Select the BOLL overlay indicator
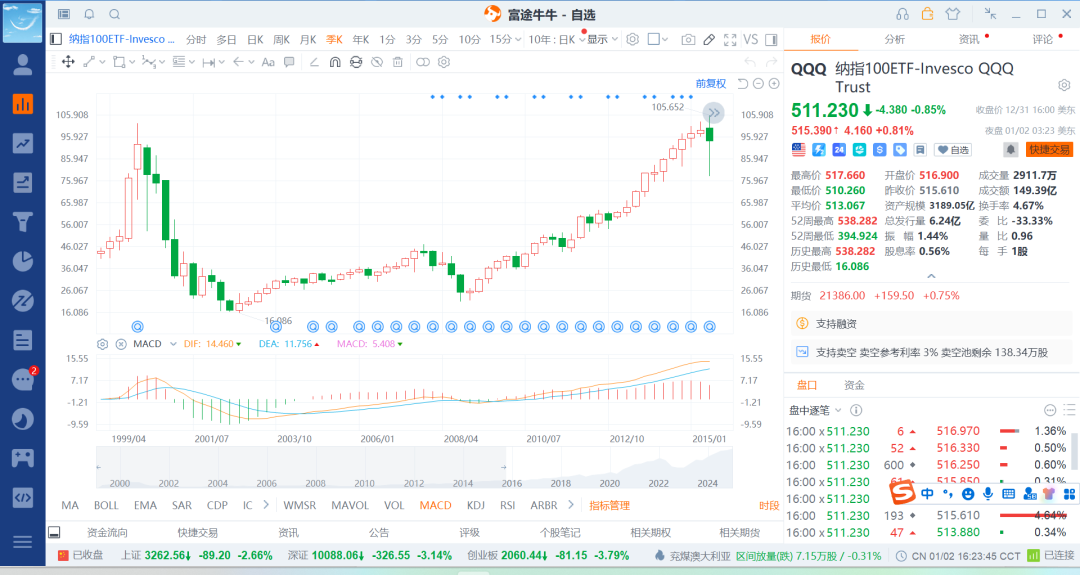Screen dimensions: 1080x575 click(106, 505)
